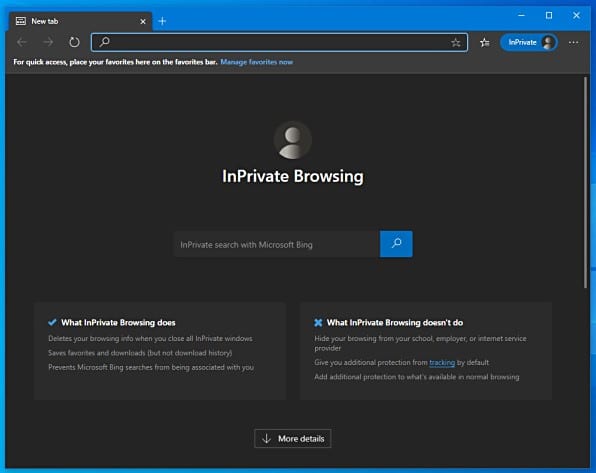
Task: Expand More details button
Action: coord(293,438)
